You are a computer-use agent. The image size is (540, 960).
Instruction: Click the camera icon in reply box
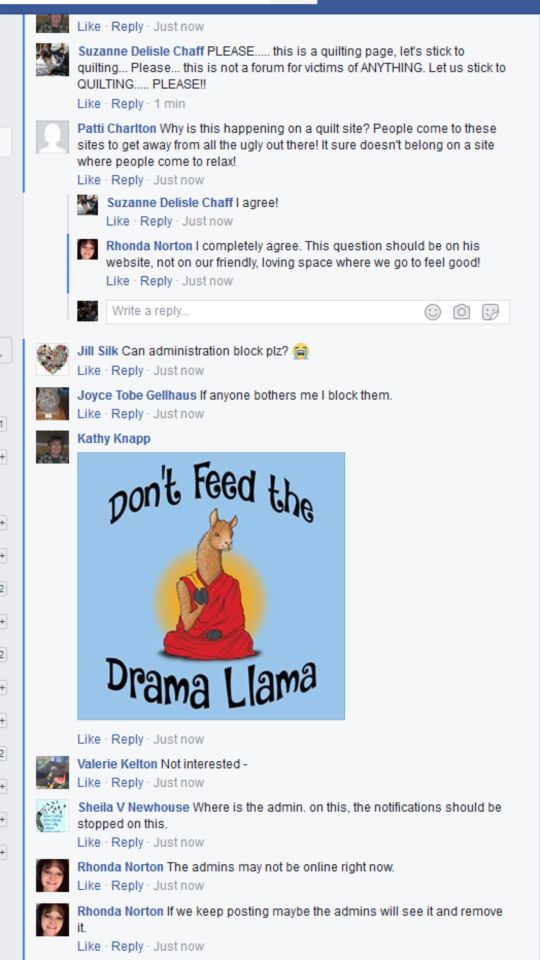pos(462,312)
